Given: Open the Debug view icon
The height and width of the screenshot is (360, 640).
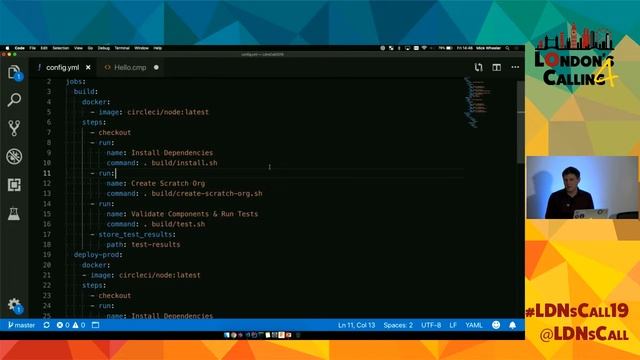Looking at the screenshot, I should point(14,156).
